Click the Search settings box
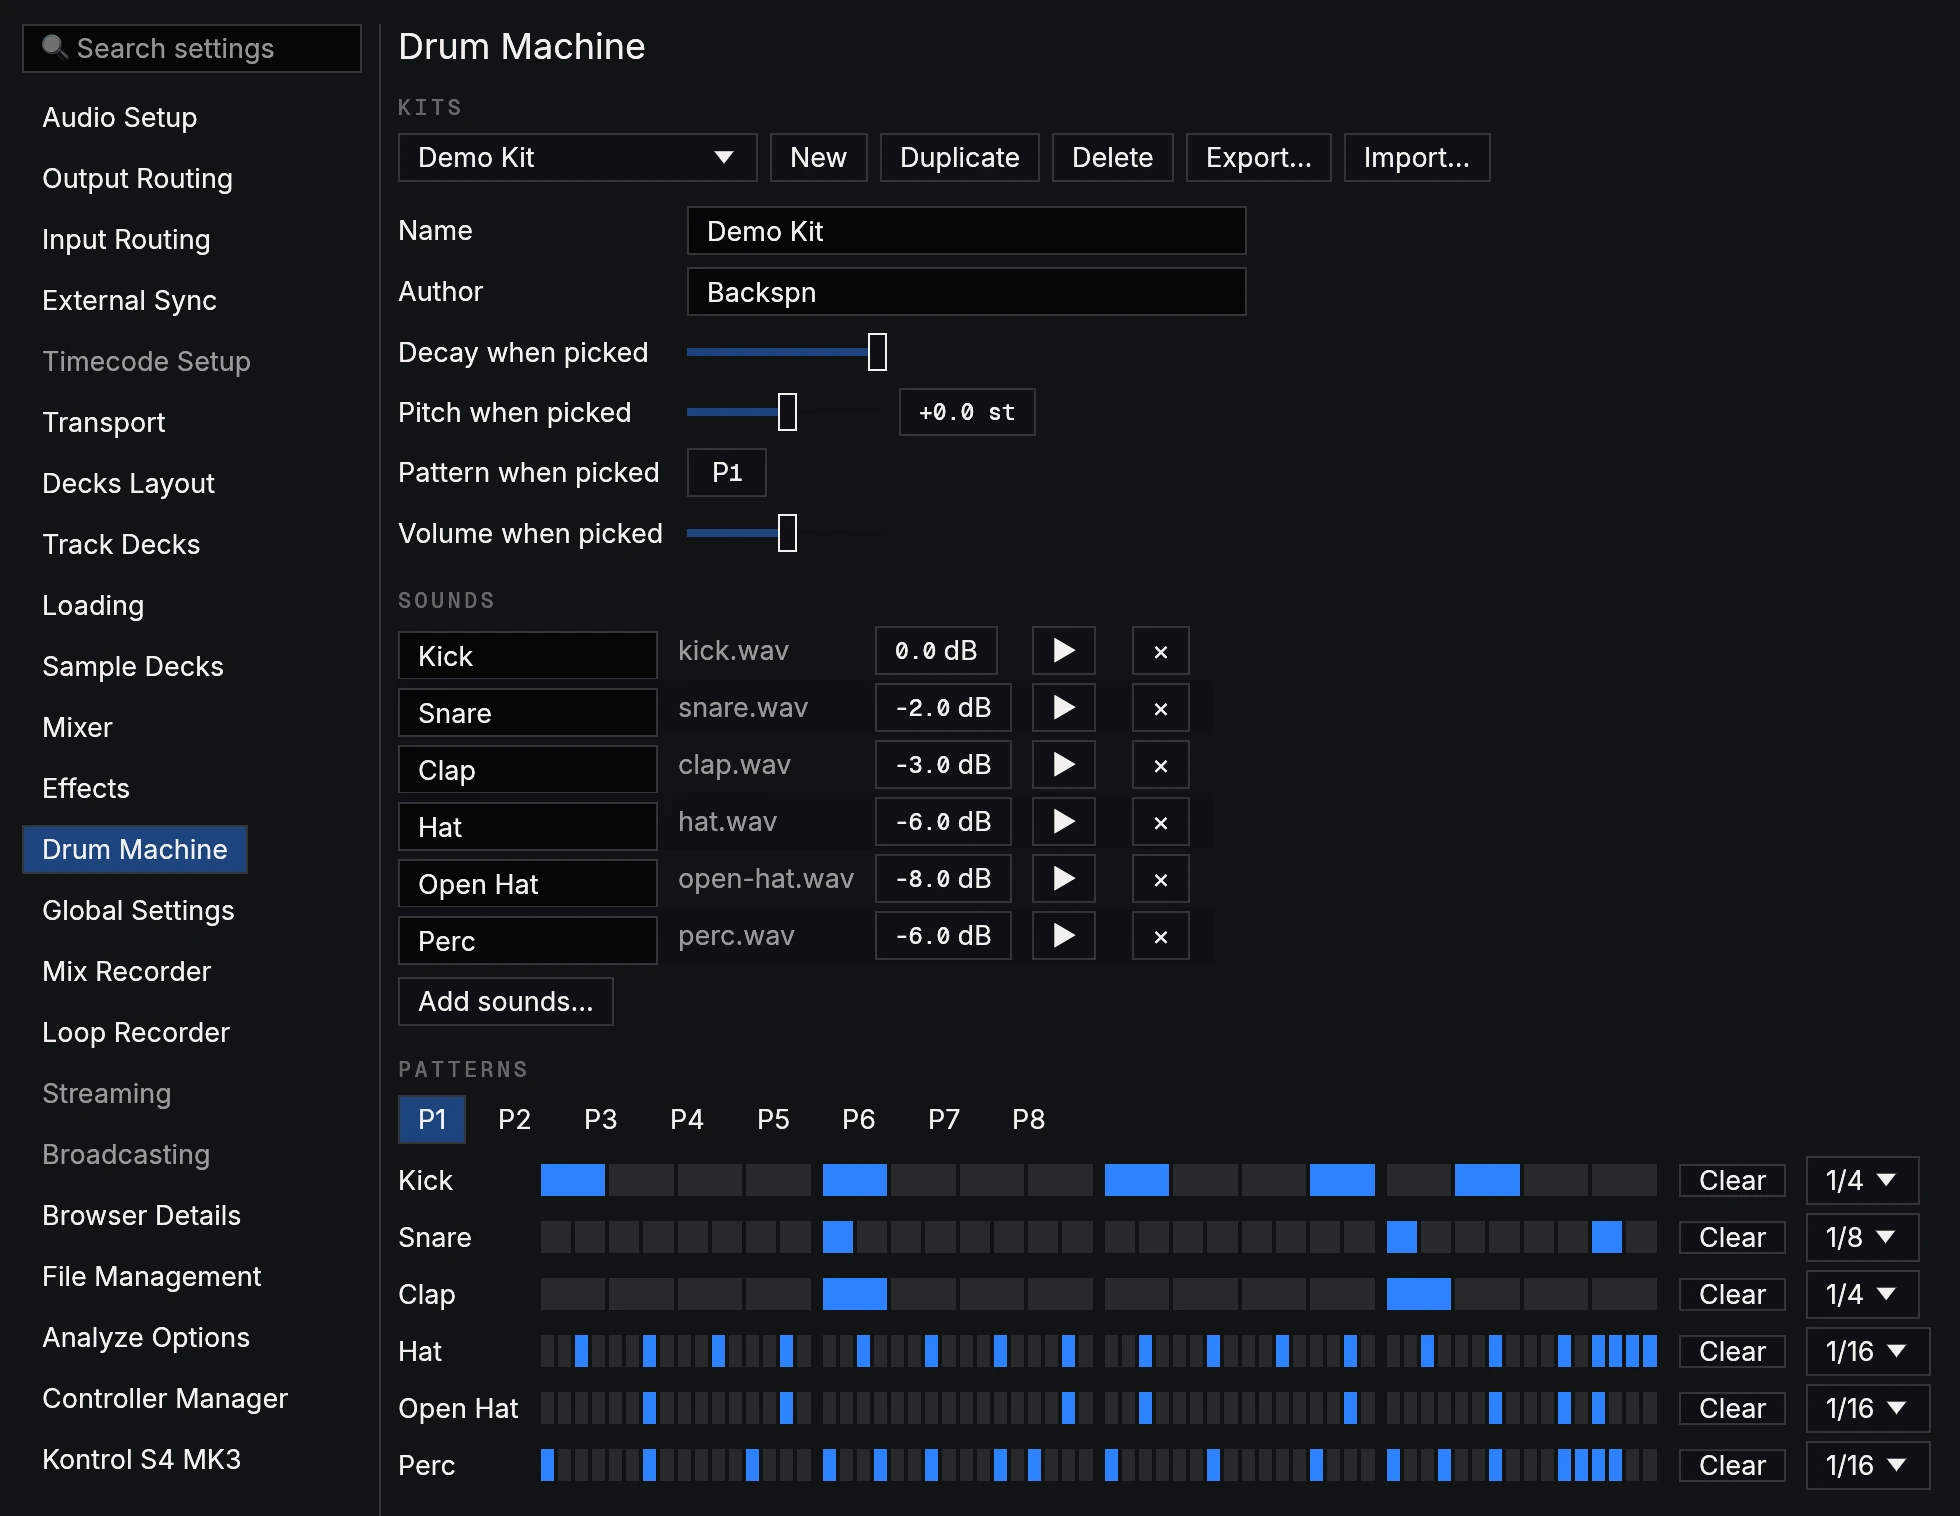The width and height of the screenshot is (1960, 1516). [192, 48]
